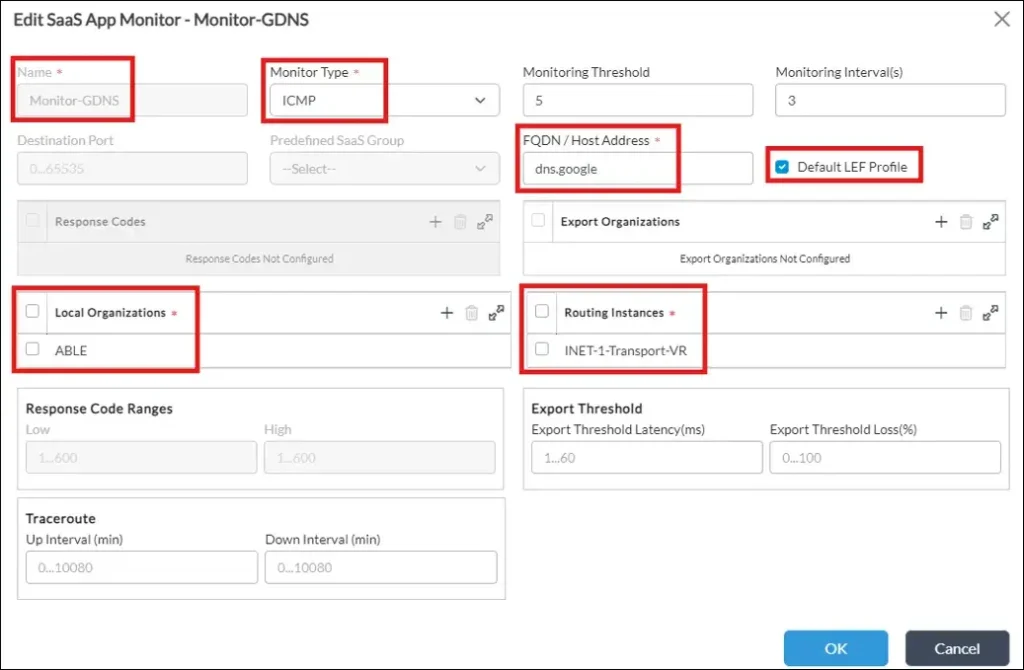The width and height of the screenshot is (1024, 670).
Task: Click trash icon in Routing Instances header
Action: (965, 313)
